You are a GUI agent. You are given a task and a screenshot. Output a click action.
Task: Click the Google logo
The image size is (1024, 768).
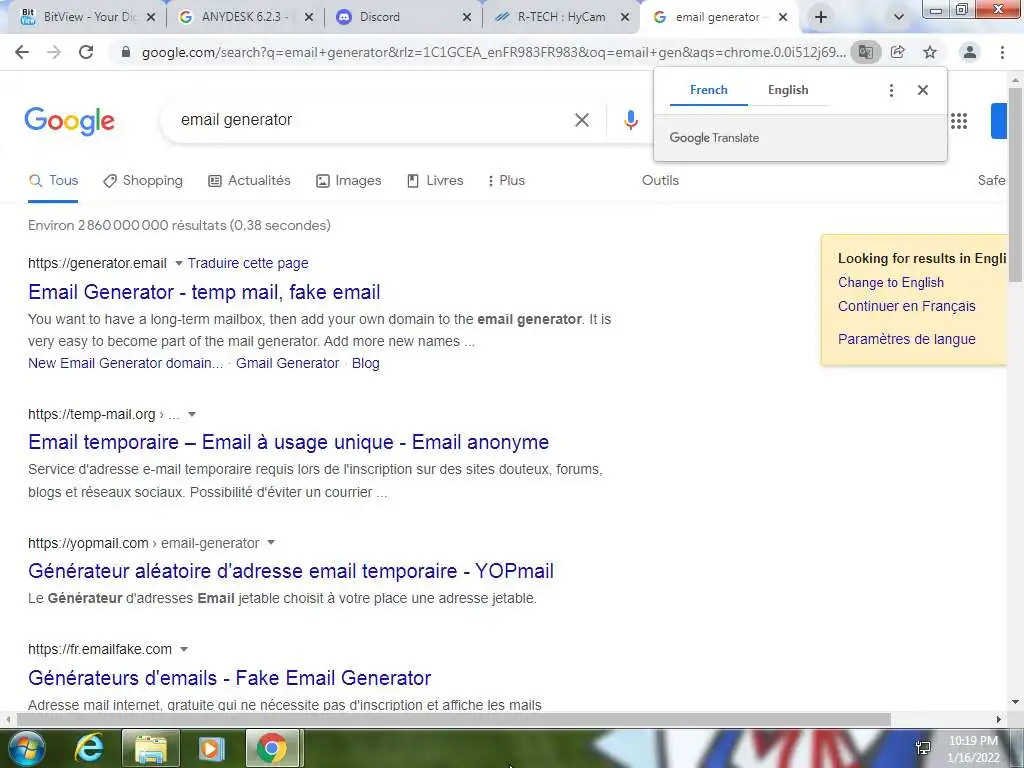(x=69, y=121)
